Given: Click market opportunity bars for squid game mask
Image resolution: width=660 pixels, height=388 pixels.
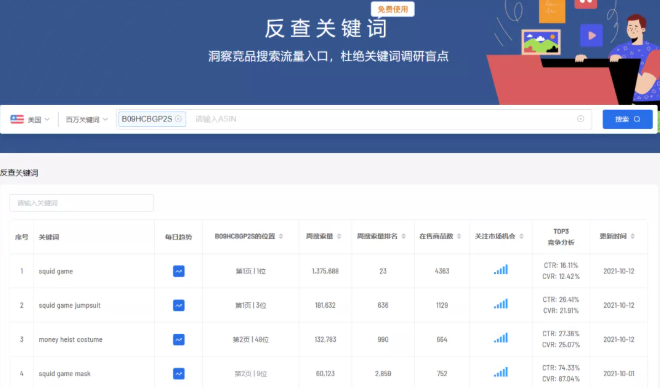Looking at the screenshot, I should point(501,372).
